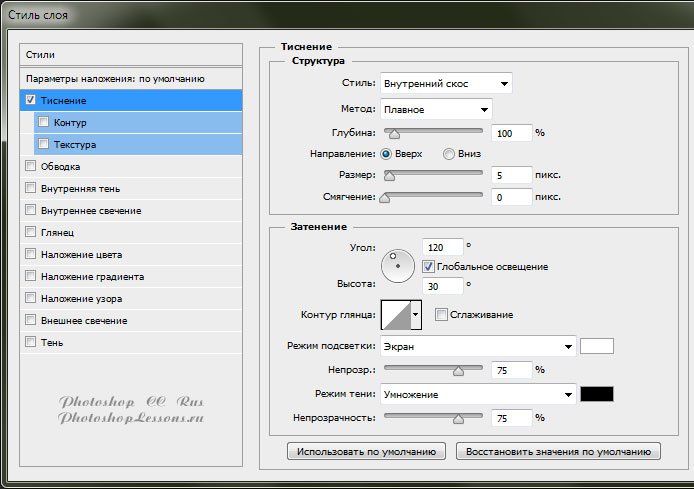Enable the Текстура checkbox

tap(44, 144)
